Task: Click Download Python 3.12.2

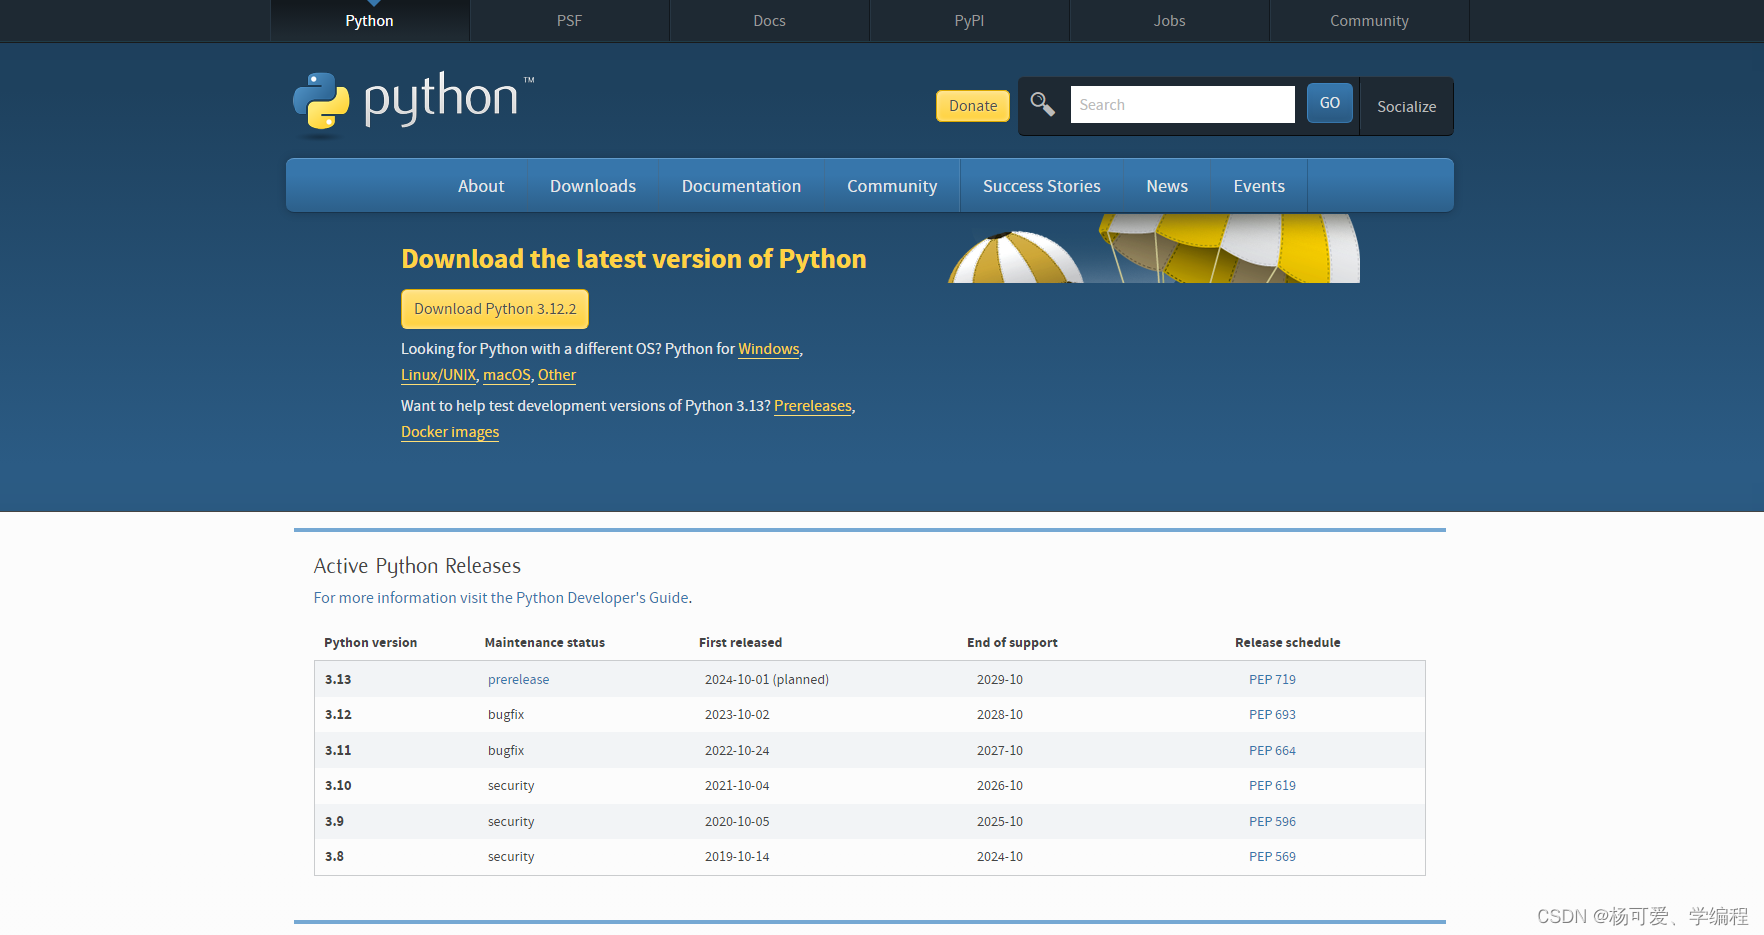Action: coord(494,308)
